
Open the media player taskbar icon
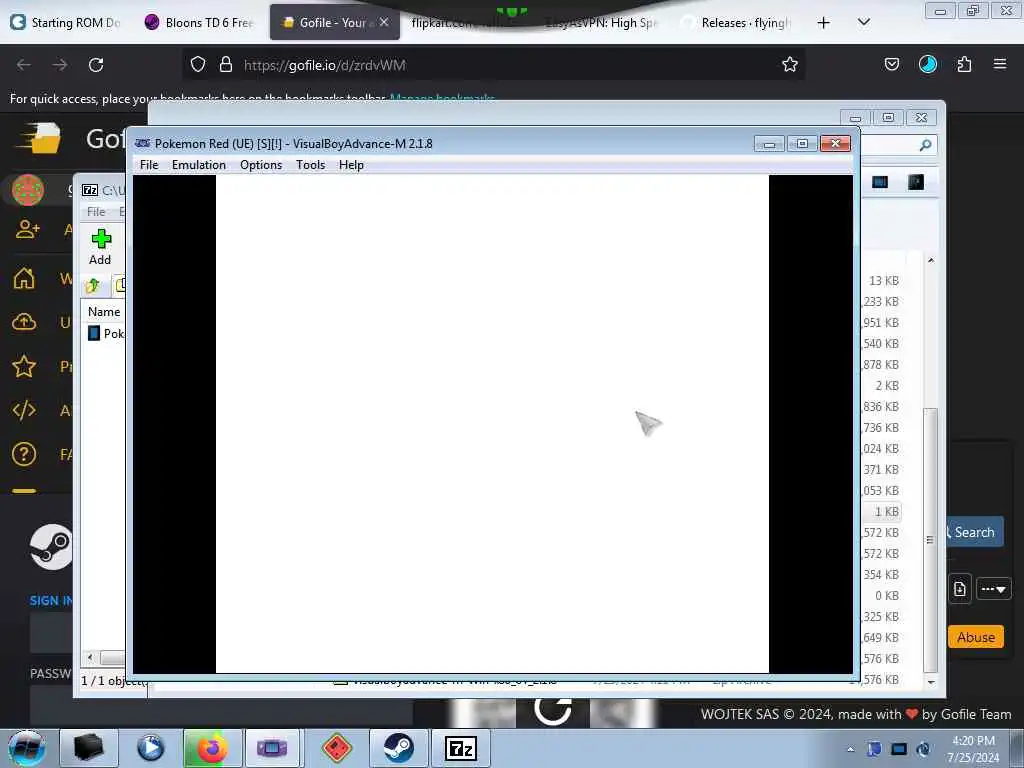click(x=150, y=748)
